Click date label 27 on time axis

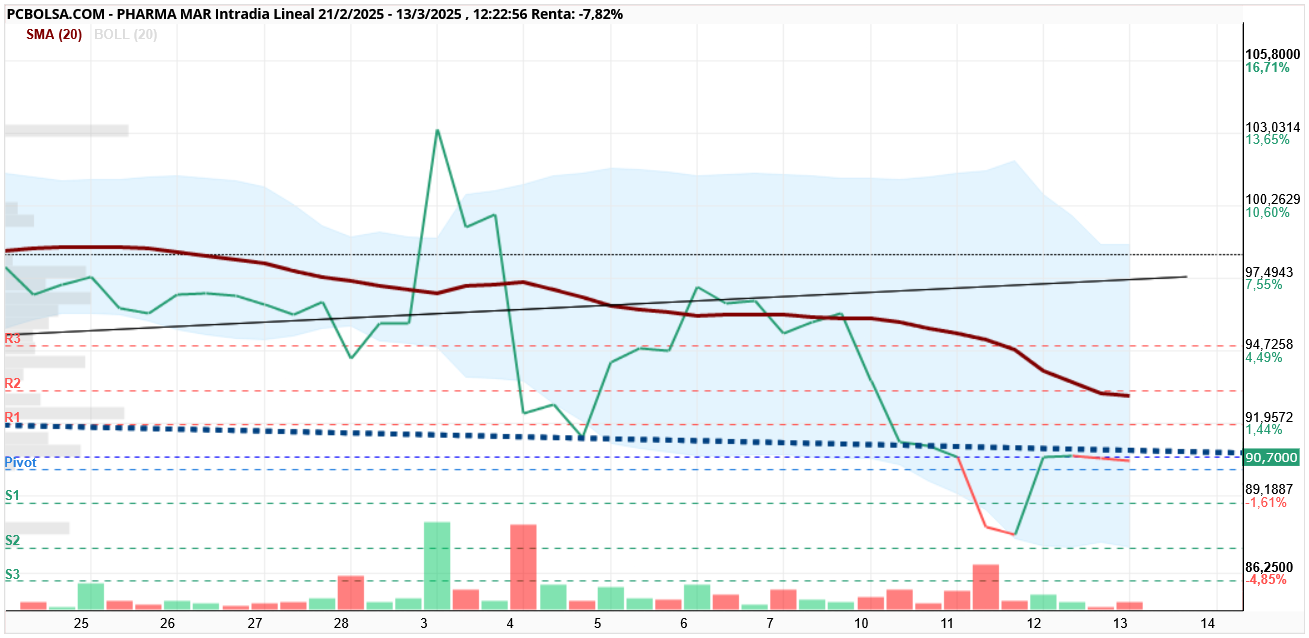(x=255, y=623)
